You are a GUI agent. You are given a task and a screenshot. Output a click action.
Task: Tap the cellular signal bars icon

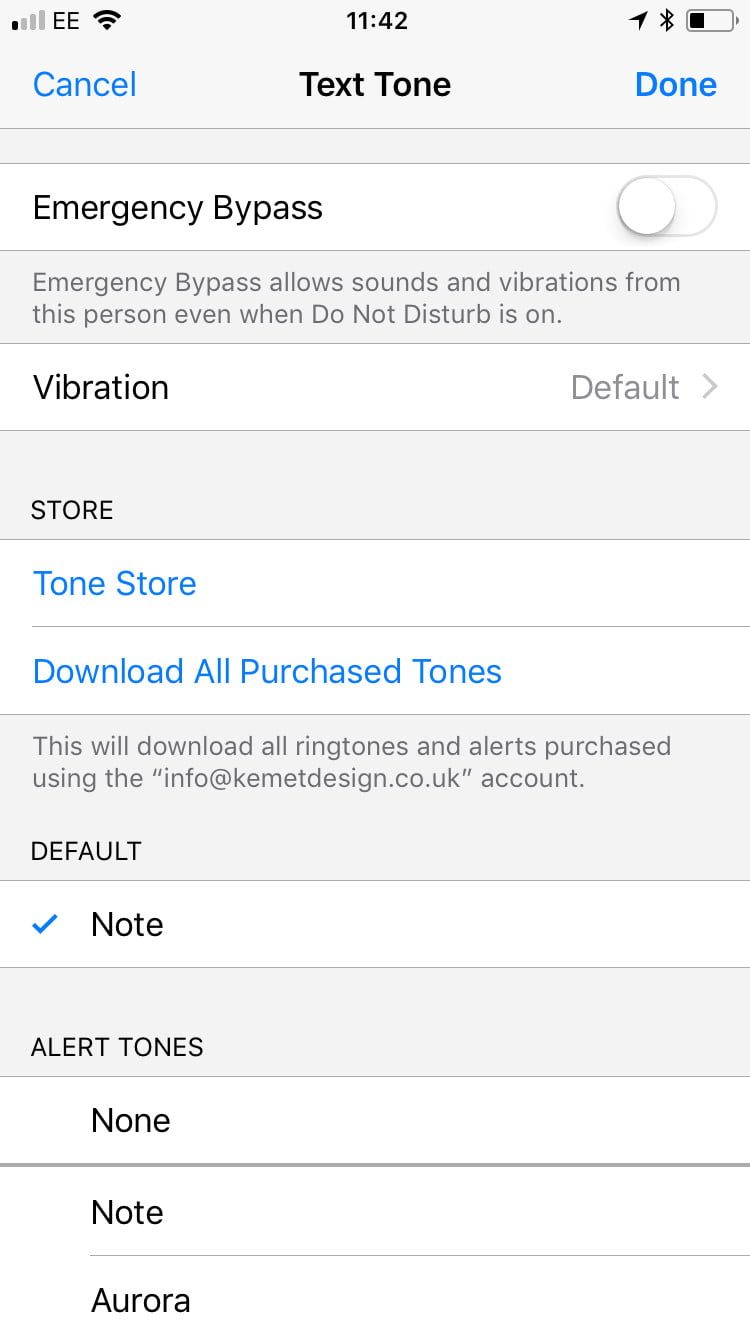pyautogui.click(x=27, y=22)
